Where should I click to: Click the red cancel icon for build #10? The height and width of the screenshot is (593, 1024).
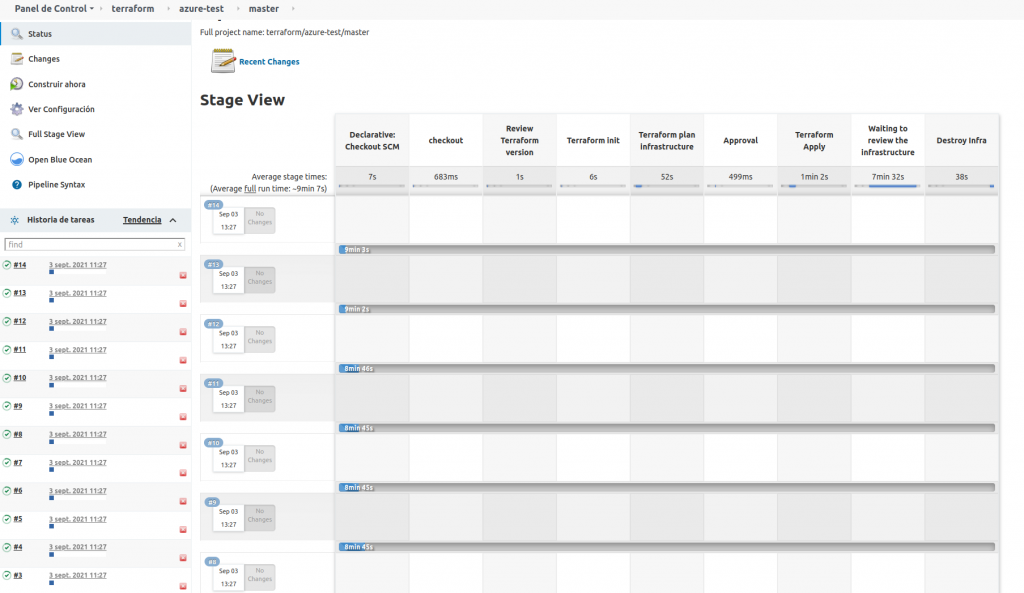(x=183, y=388)
